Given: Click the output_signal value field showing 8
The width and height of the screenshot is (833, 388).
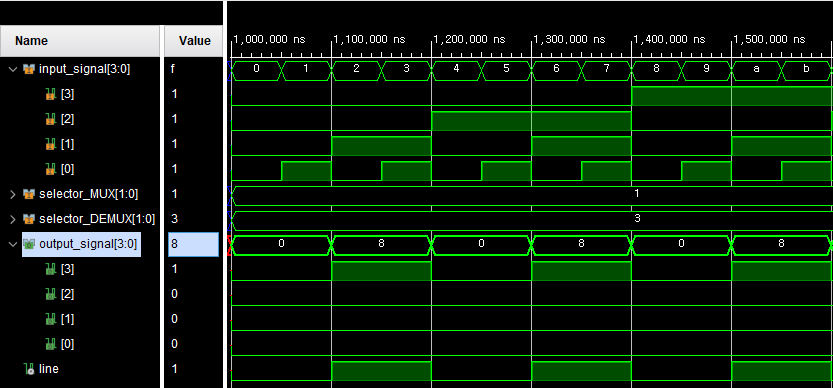Looking at the screenshot, I should [x=193, y=244].
